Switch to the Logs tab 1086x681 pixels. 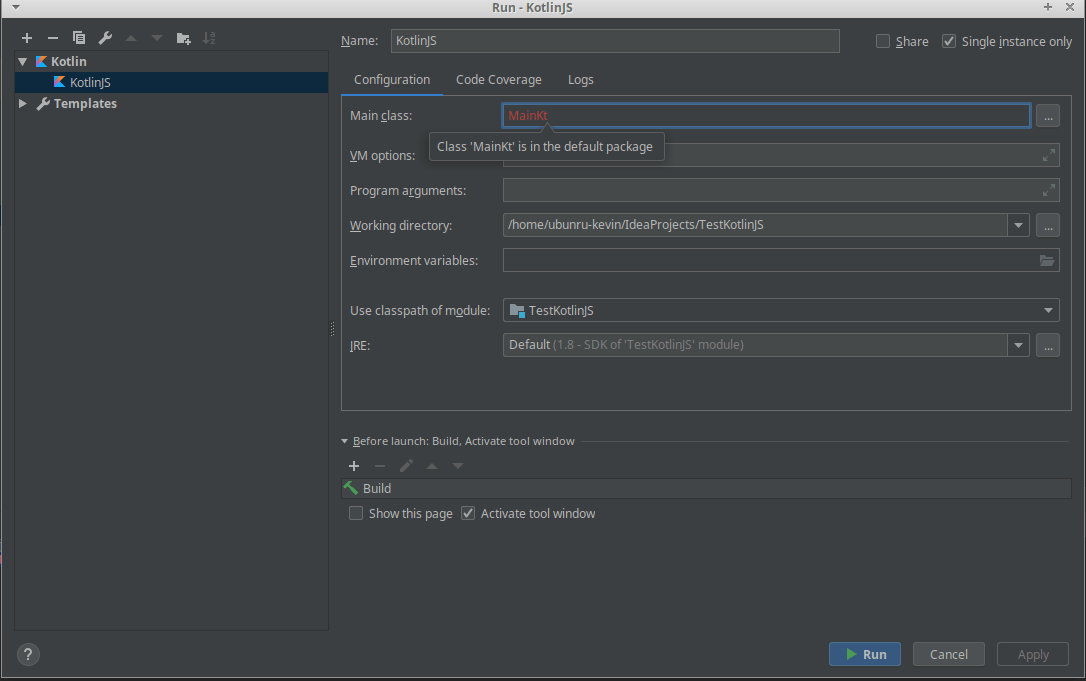coord(580,80)
